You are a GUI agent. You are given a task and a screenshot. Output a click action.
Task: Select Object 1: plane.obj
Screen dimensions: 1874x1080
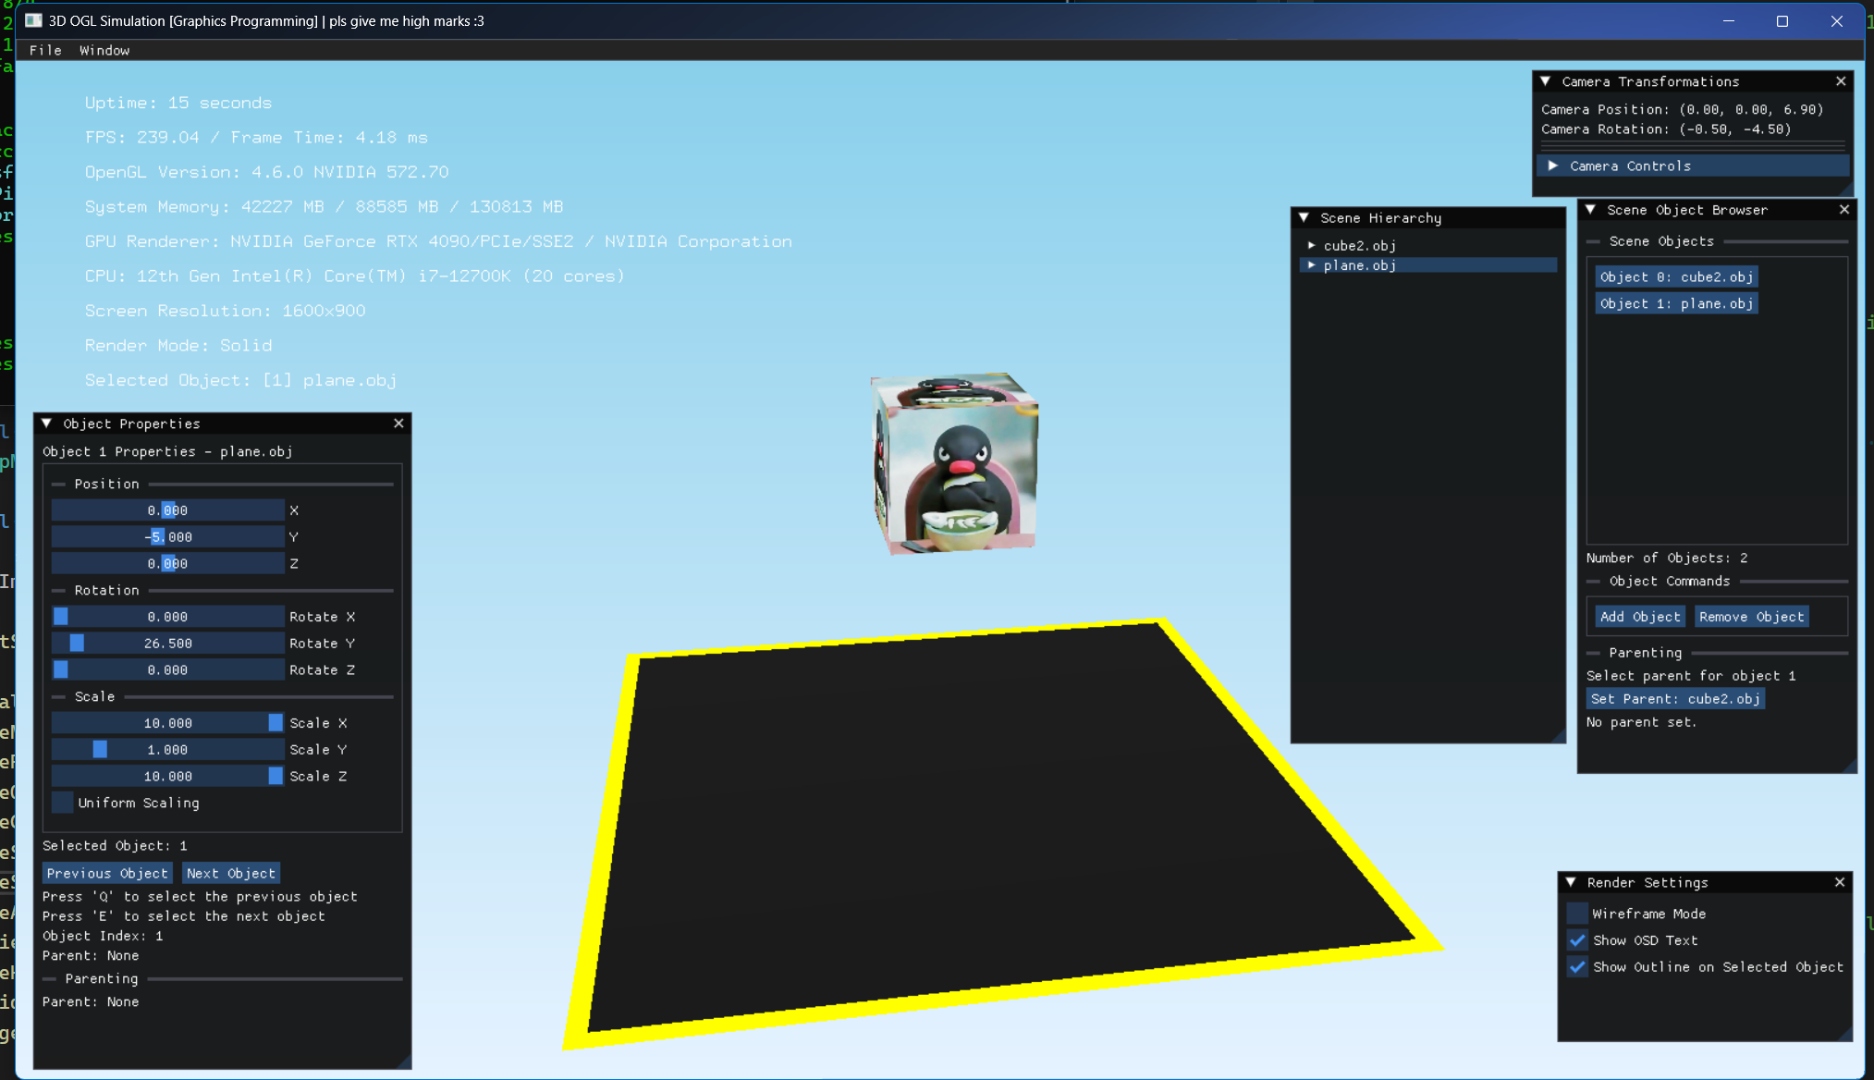tap(1676, 304)
